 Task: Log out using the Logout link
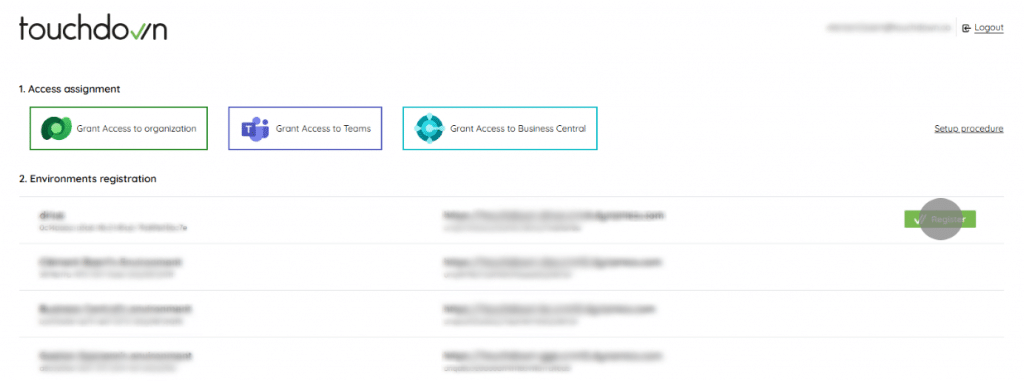coord(989,28)
